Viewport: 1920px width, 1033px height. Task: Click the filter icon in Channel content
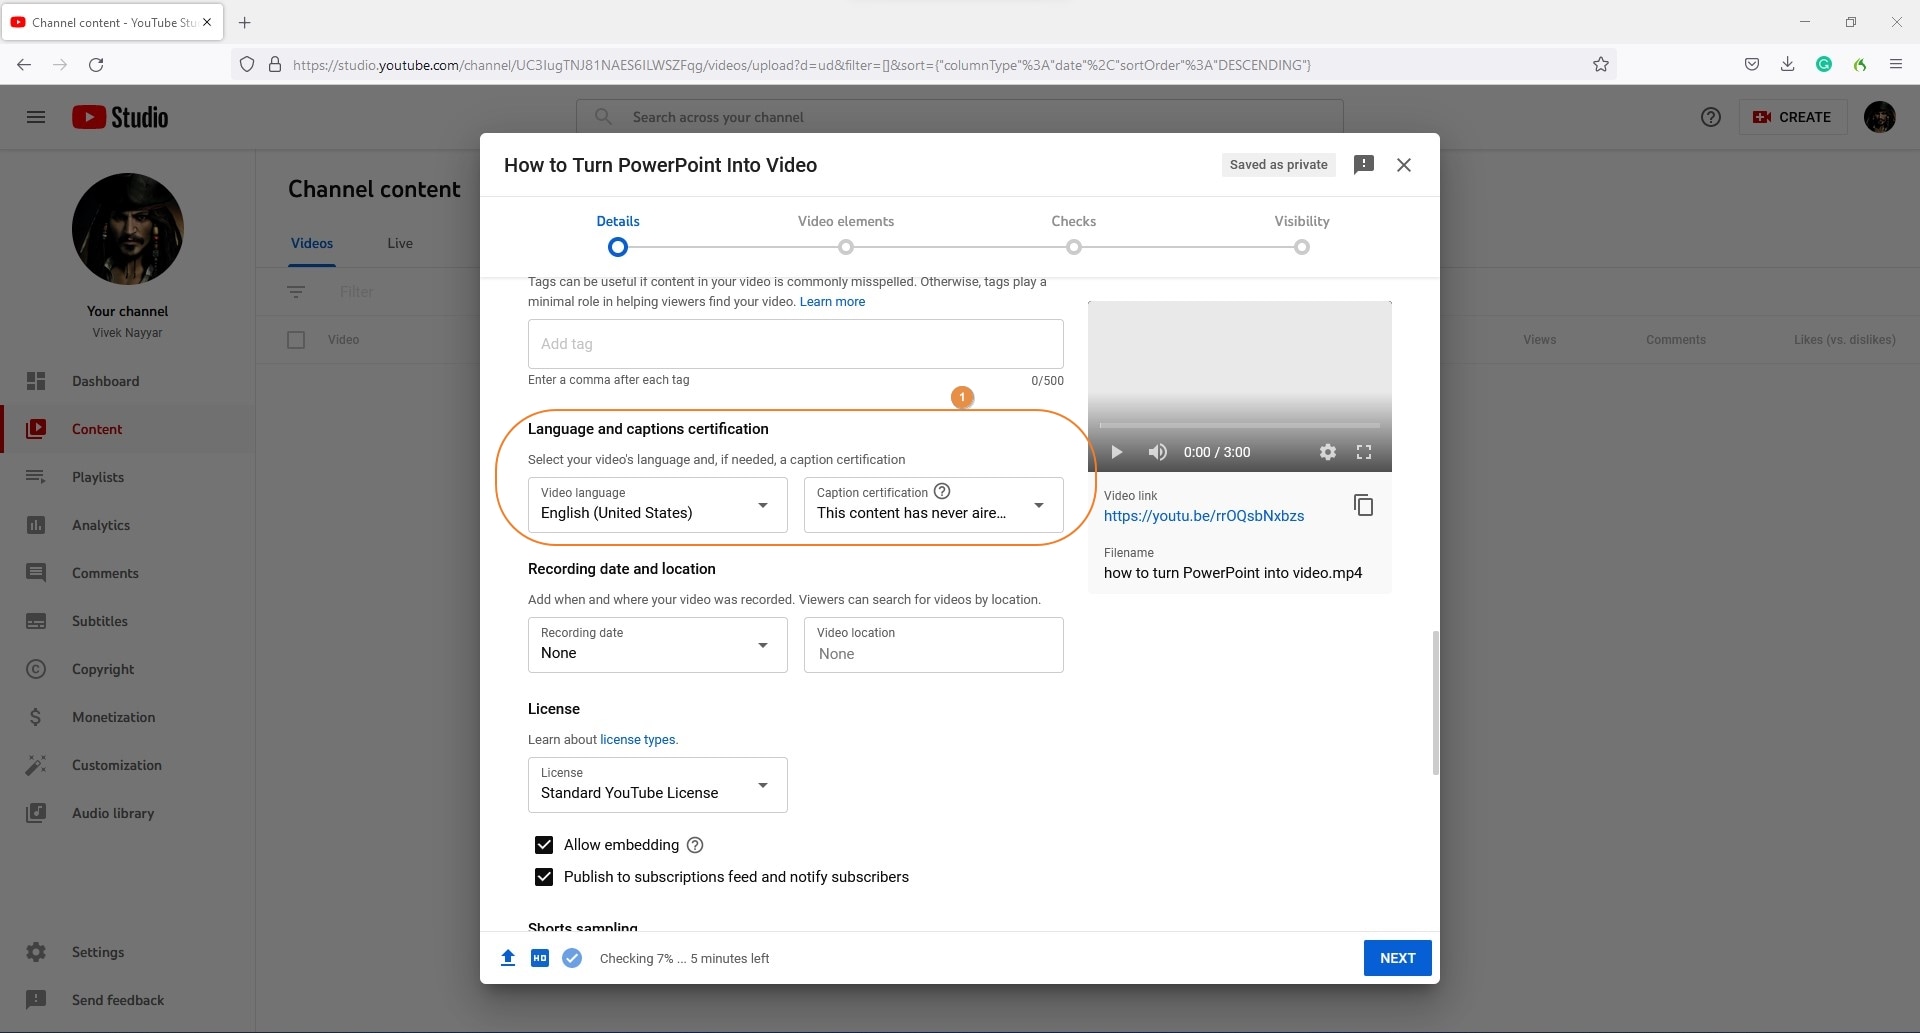[296, 292]
